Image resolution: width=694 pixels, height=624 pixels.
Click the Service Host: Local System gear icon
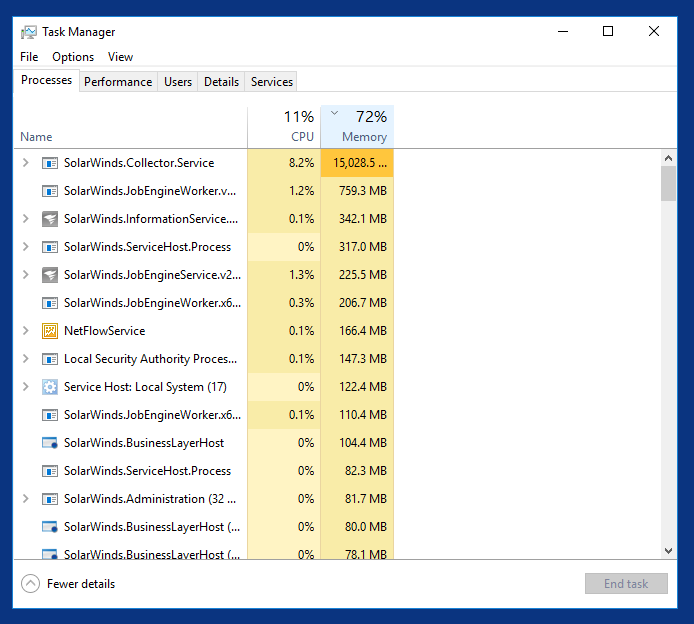pos(50,387)
